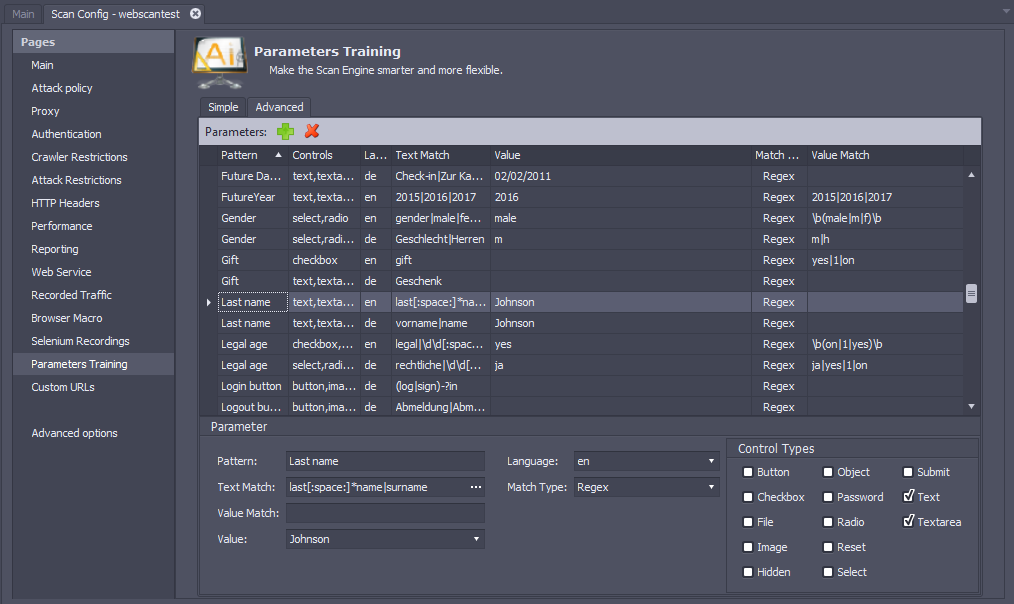Viewport: 1014px width, 604px height.
Task: Enable the Reset control type
Action: pyautogui.click(x=828, y=547)
